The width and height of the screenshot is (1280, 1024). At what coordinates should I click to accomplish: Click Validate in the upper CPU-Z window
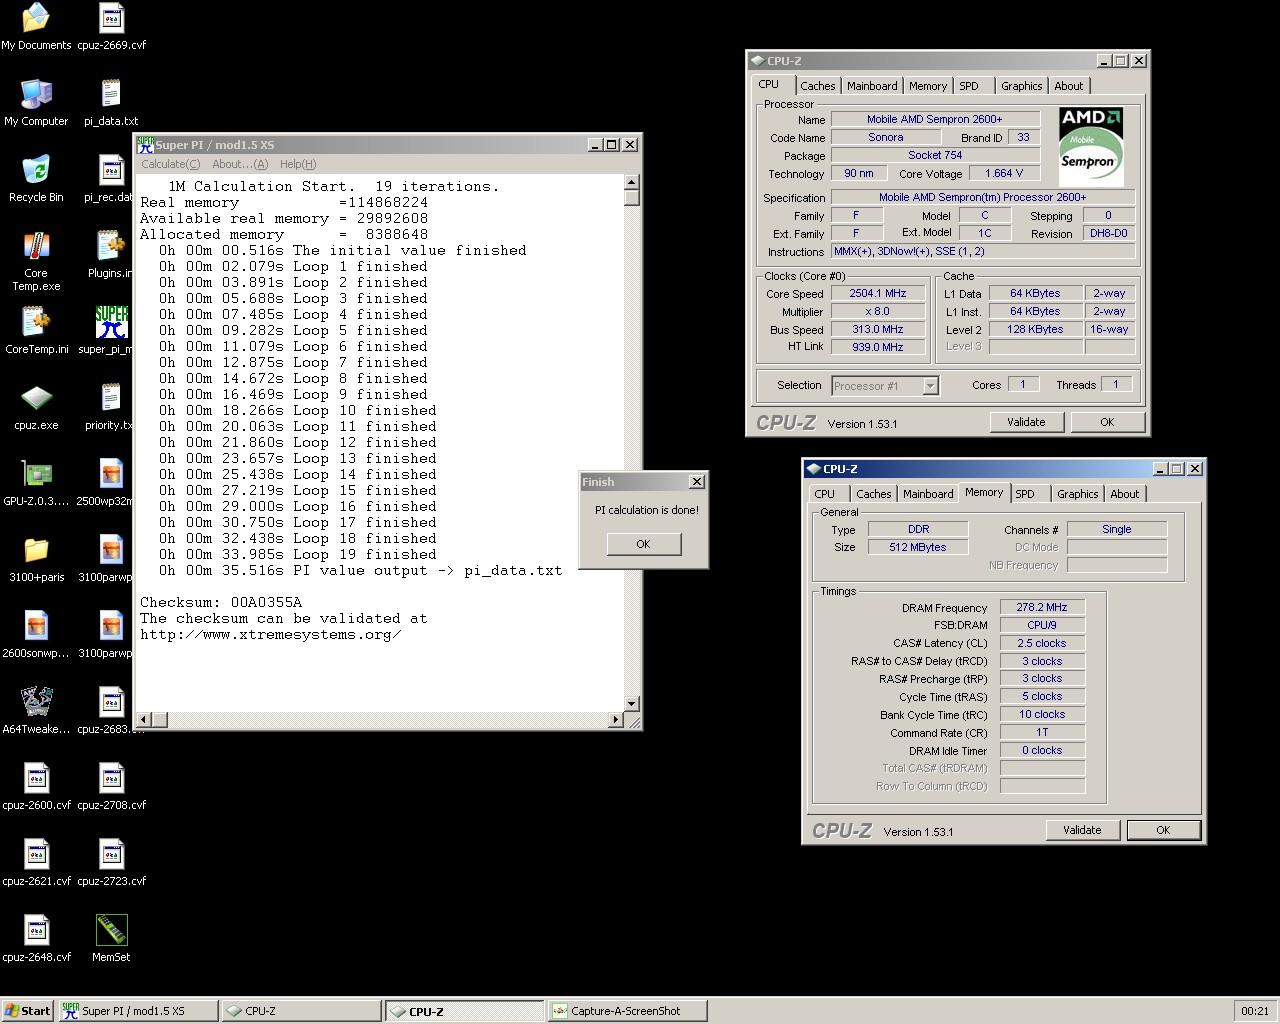pyautogui.click(x=1026, y=422)
